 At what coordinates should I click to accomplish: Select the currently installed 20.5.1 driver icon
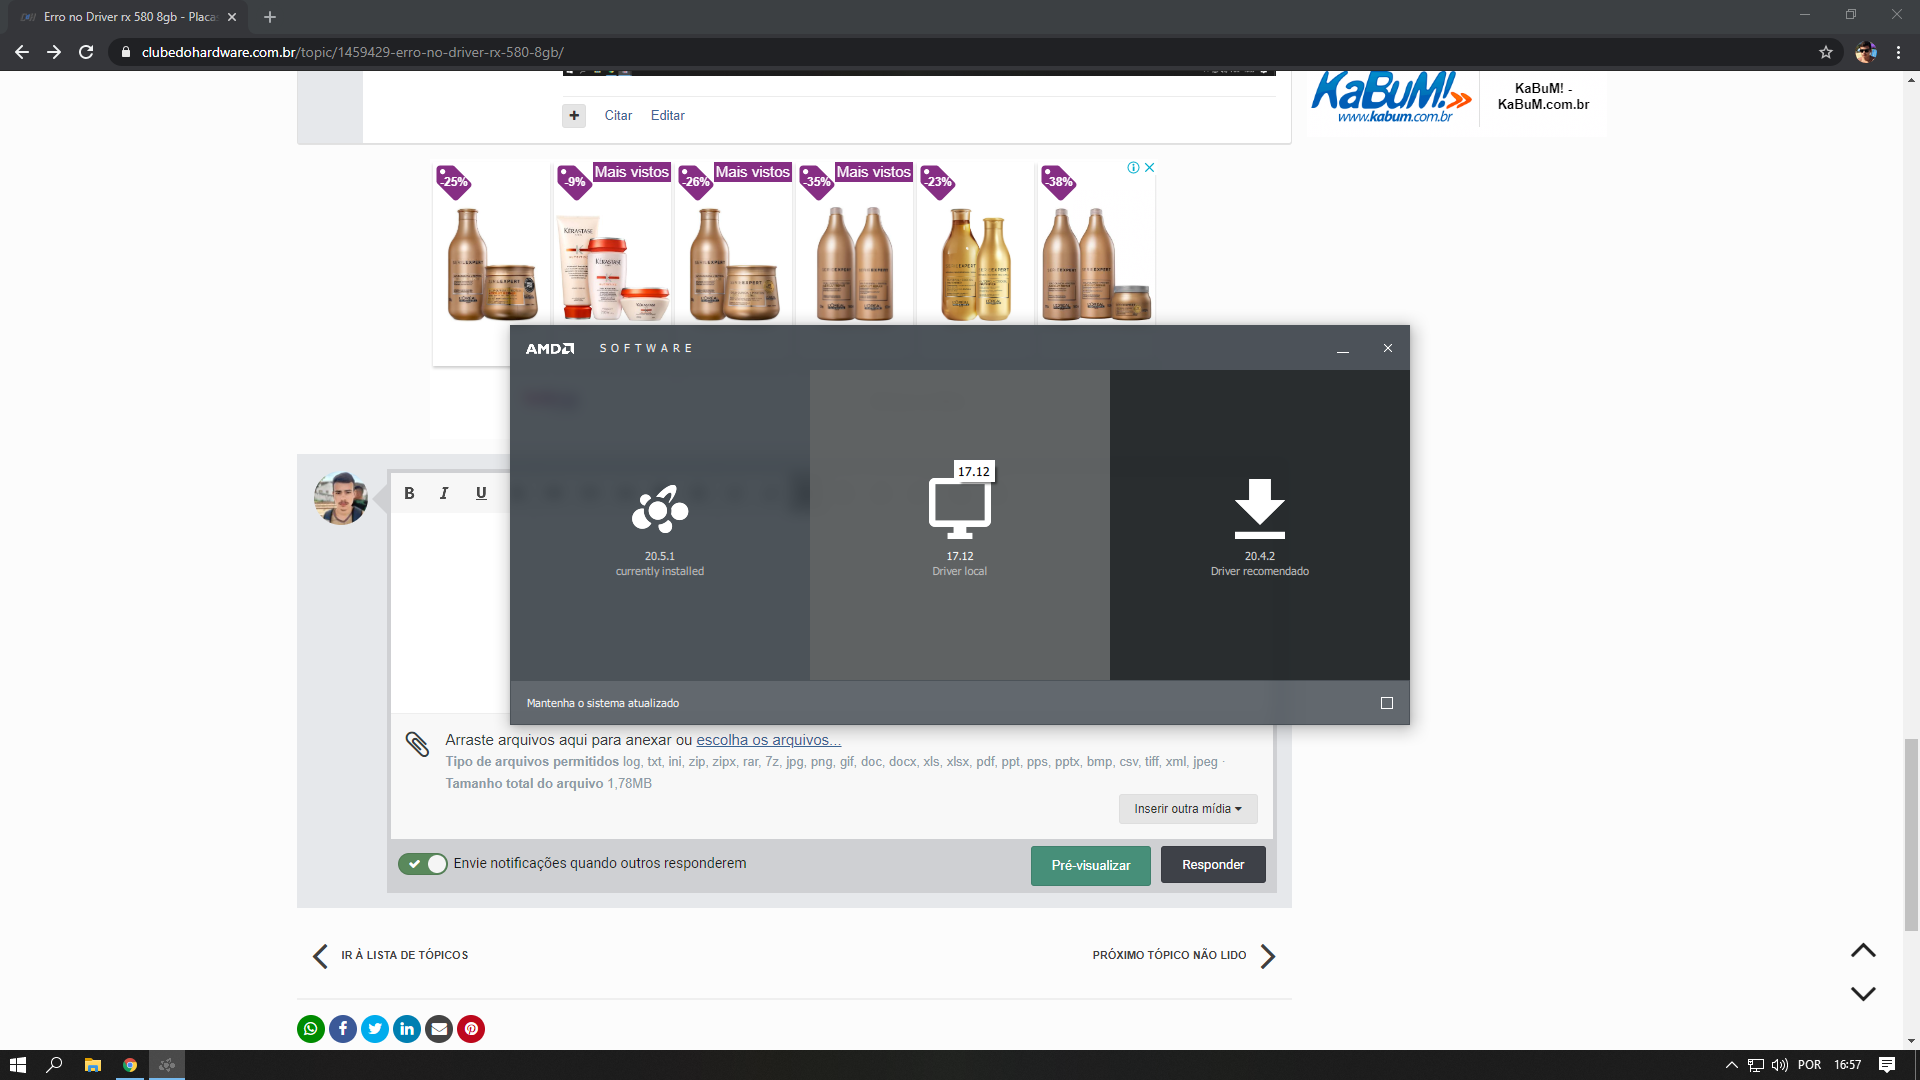click(660, 510)
